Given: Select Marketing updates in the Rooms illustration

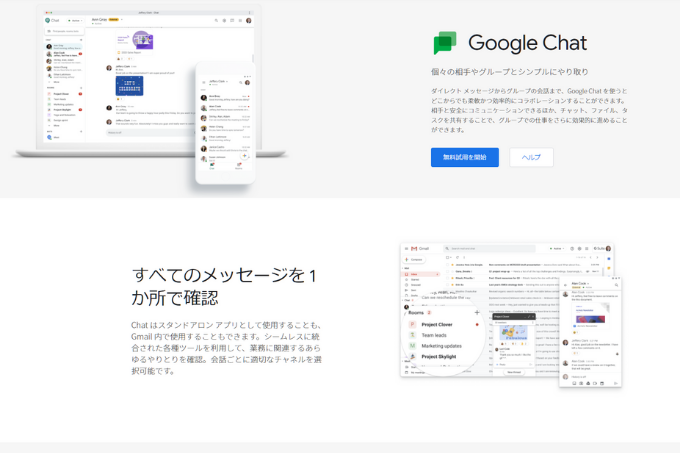Looking at the screenshot, I should tap(441, 346).
